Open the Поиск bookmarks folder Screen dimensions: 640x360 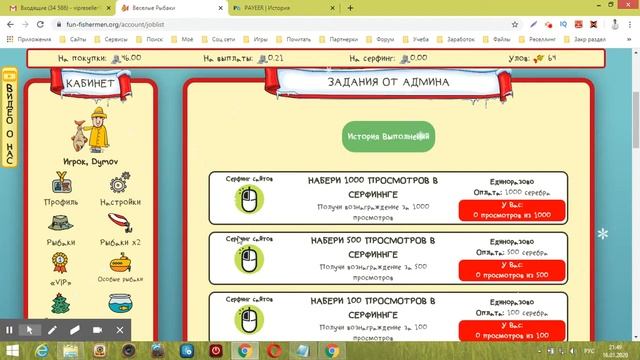150,39
